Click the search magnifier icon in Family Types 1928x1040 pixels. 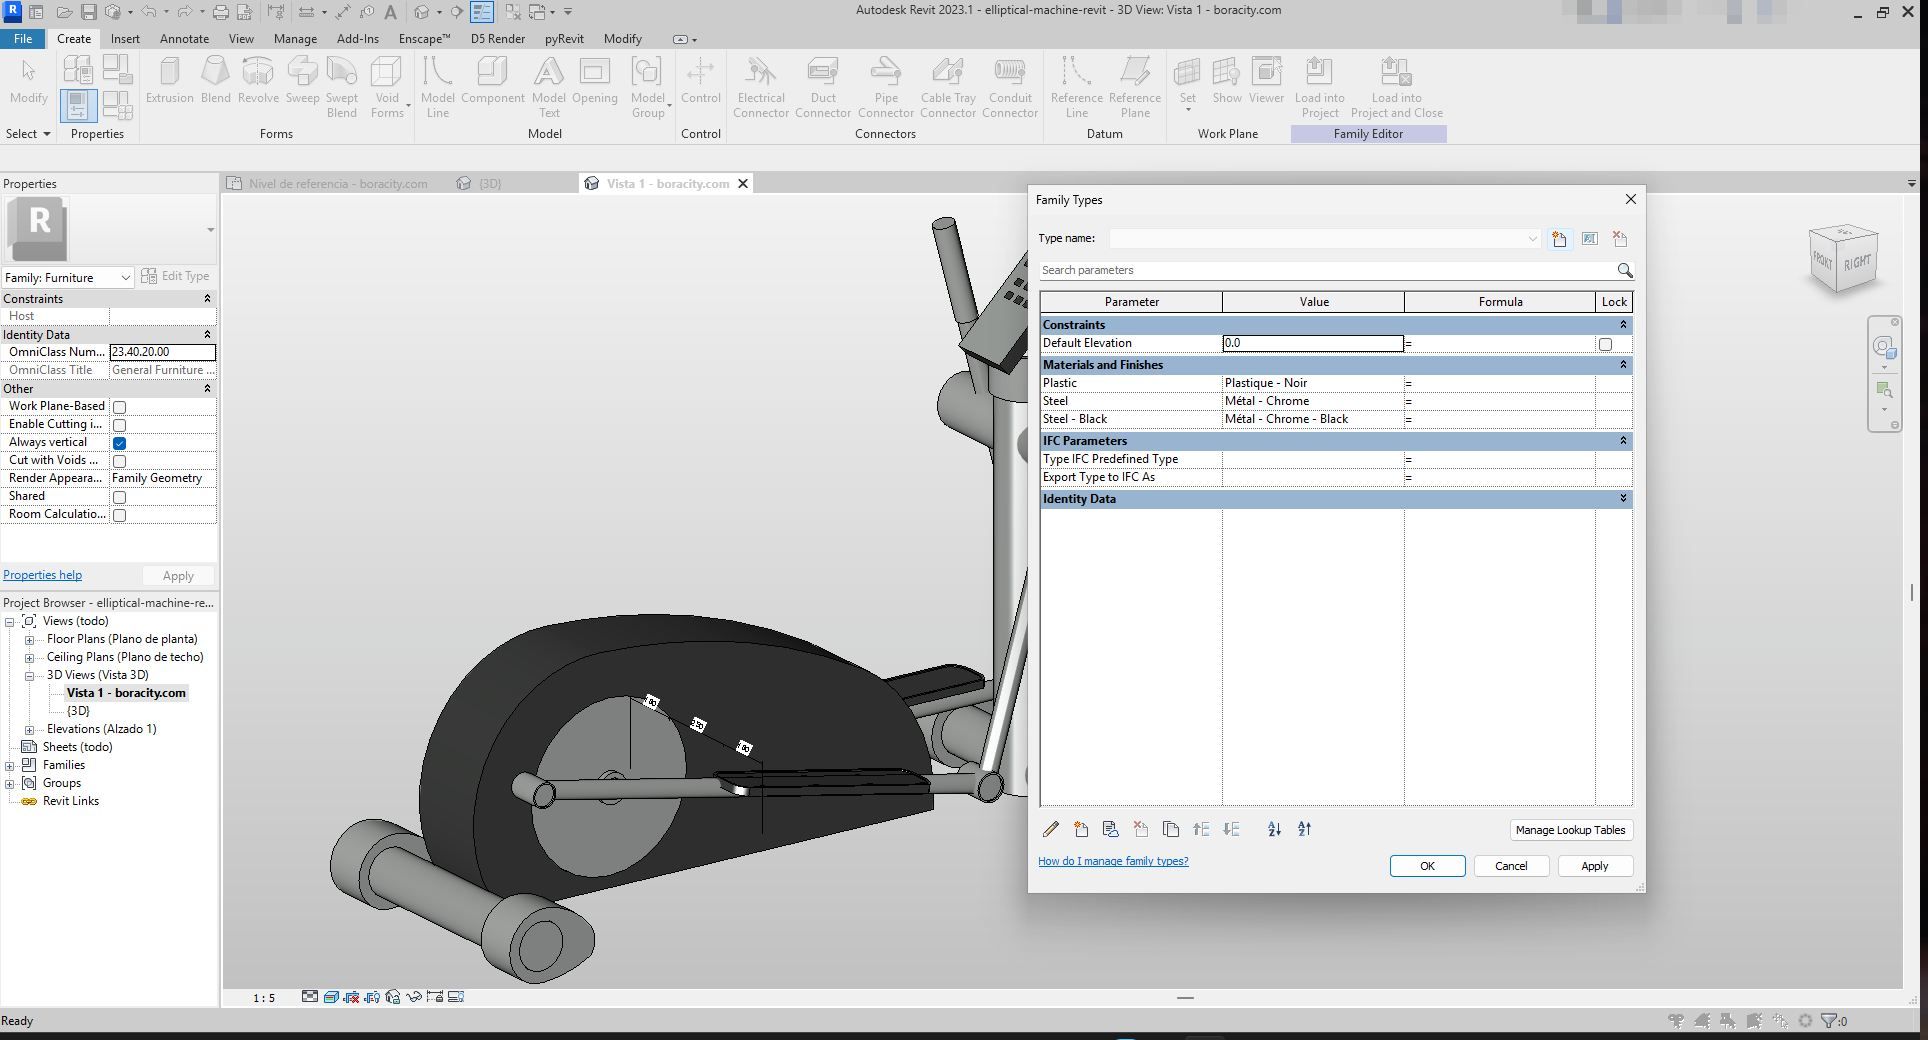(x=1624, y=271)
